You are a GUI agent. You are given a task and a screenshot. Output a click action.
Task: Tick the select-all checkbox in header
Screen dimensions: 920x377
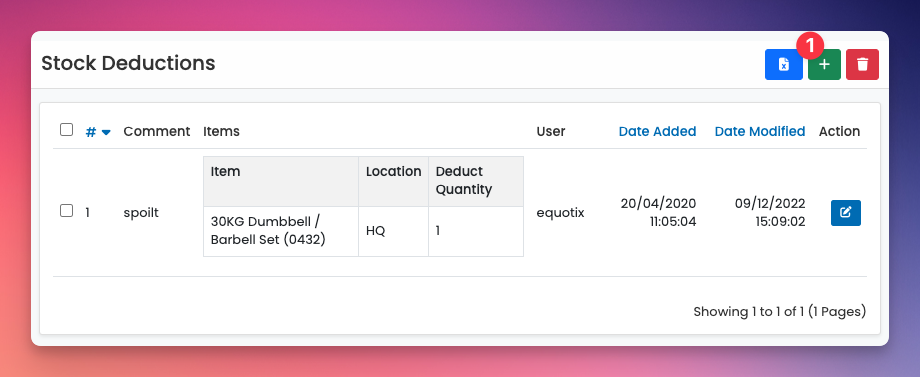66,130
